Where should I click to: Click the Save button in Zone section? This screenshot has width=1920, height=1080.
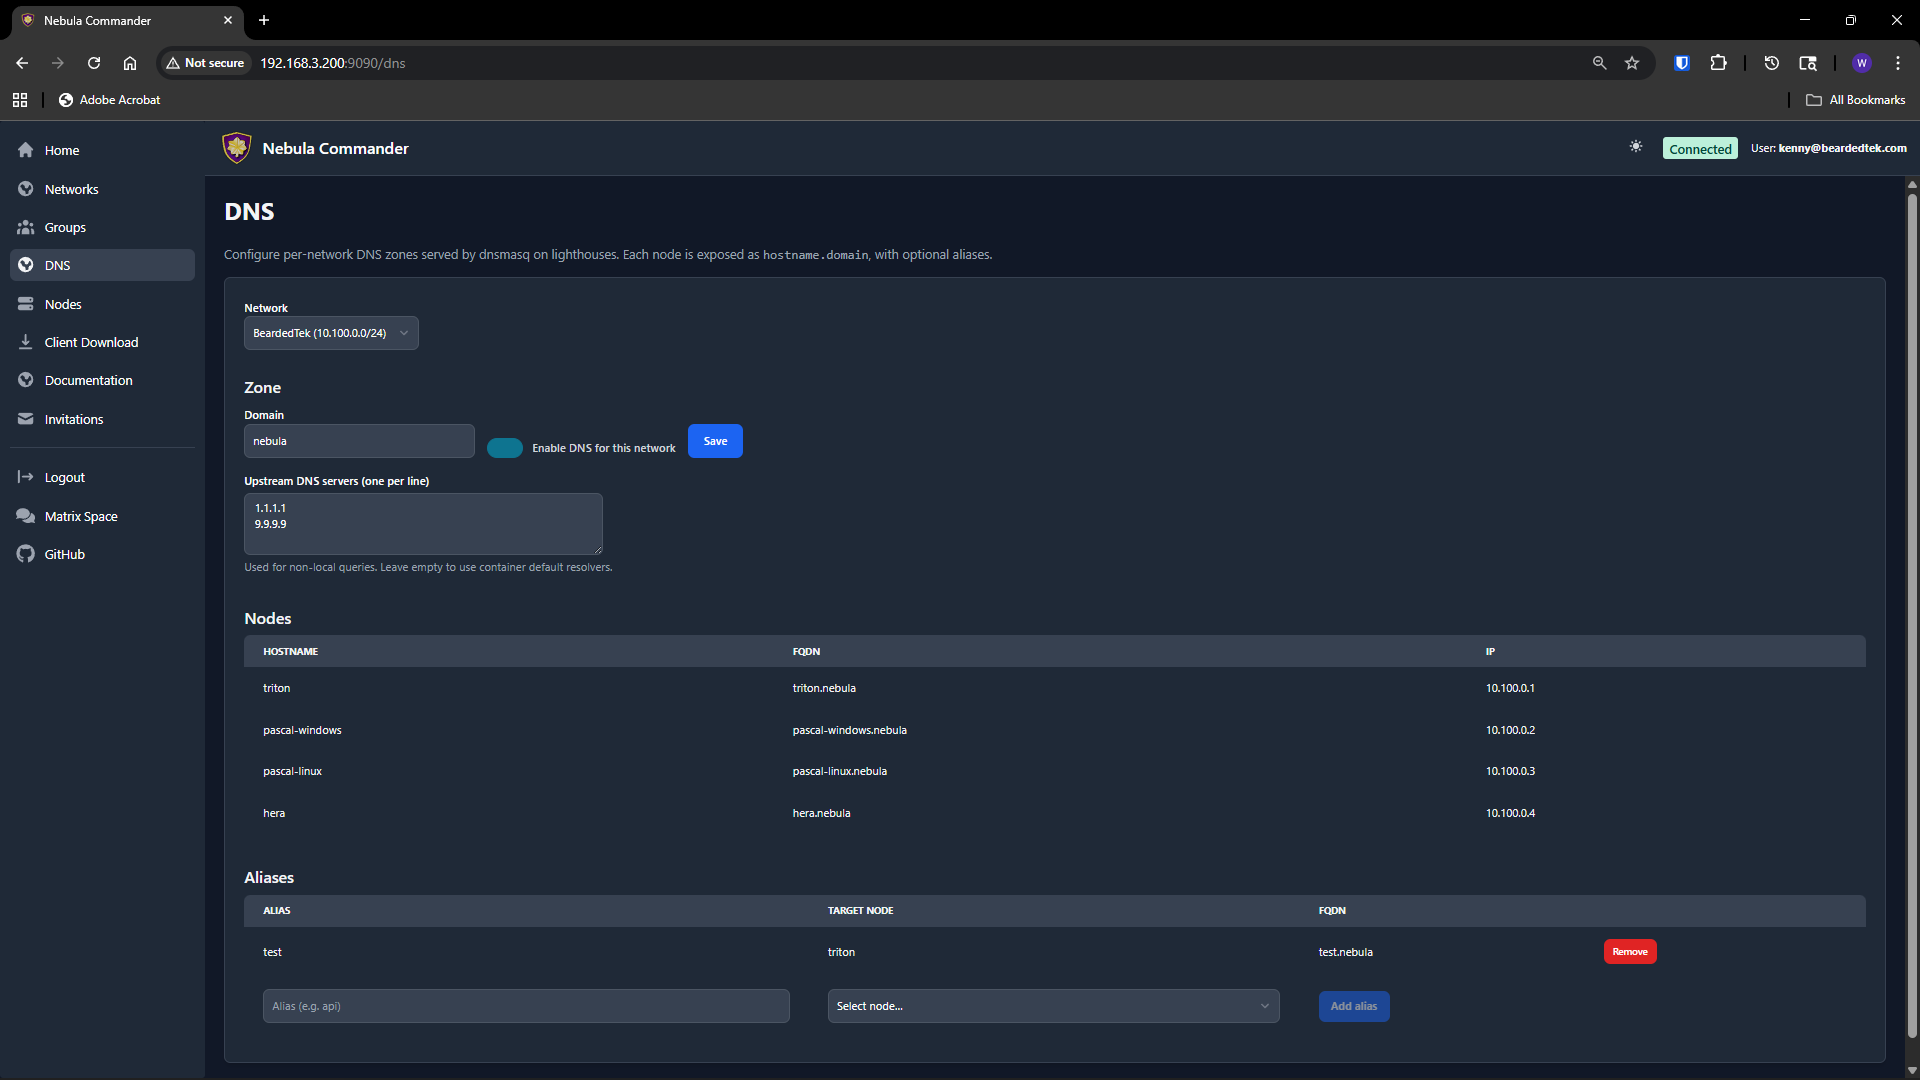[714, 440]
